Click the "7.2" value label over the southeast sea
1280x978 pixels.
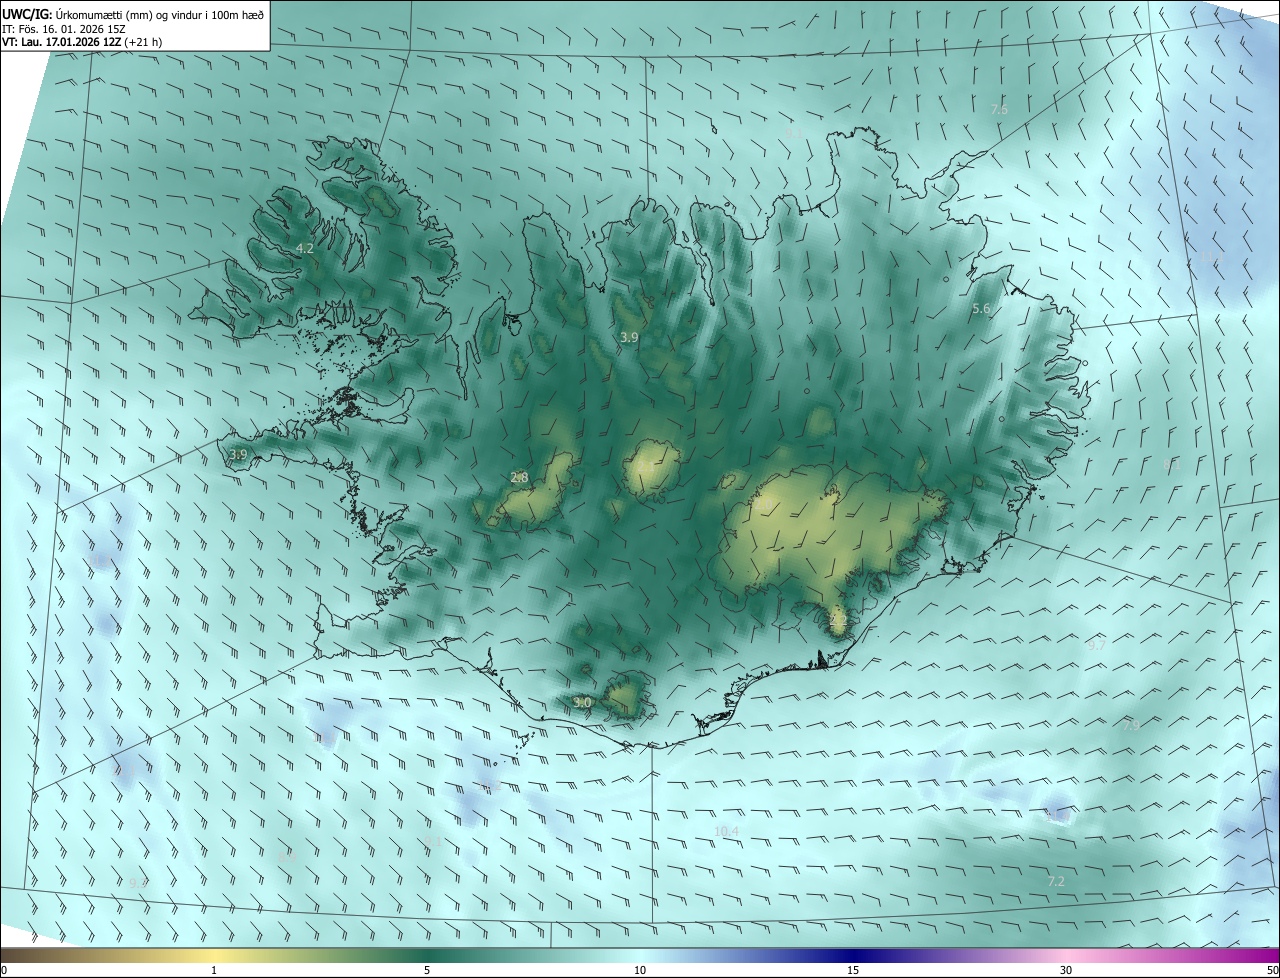(x=1056, y=881)
